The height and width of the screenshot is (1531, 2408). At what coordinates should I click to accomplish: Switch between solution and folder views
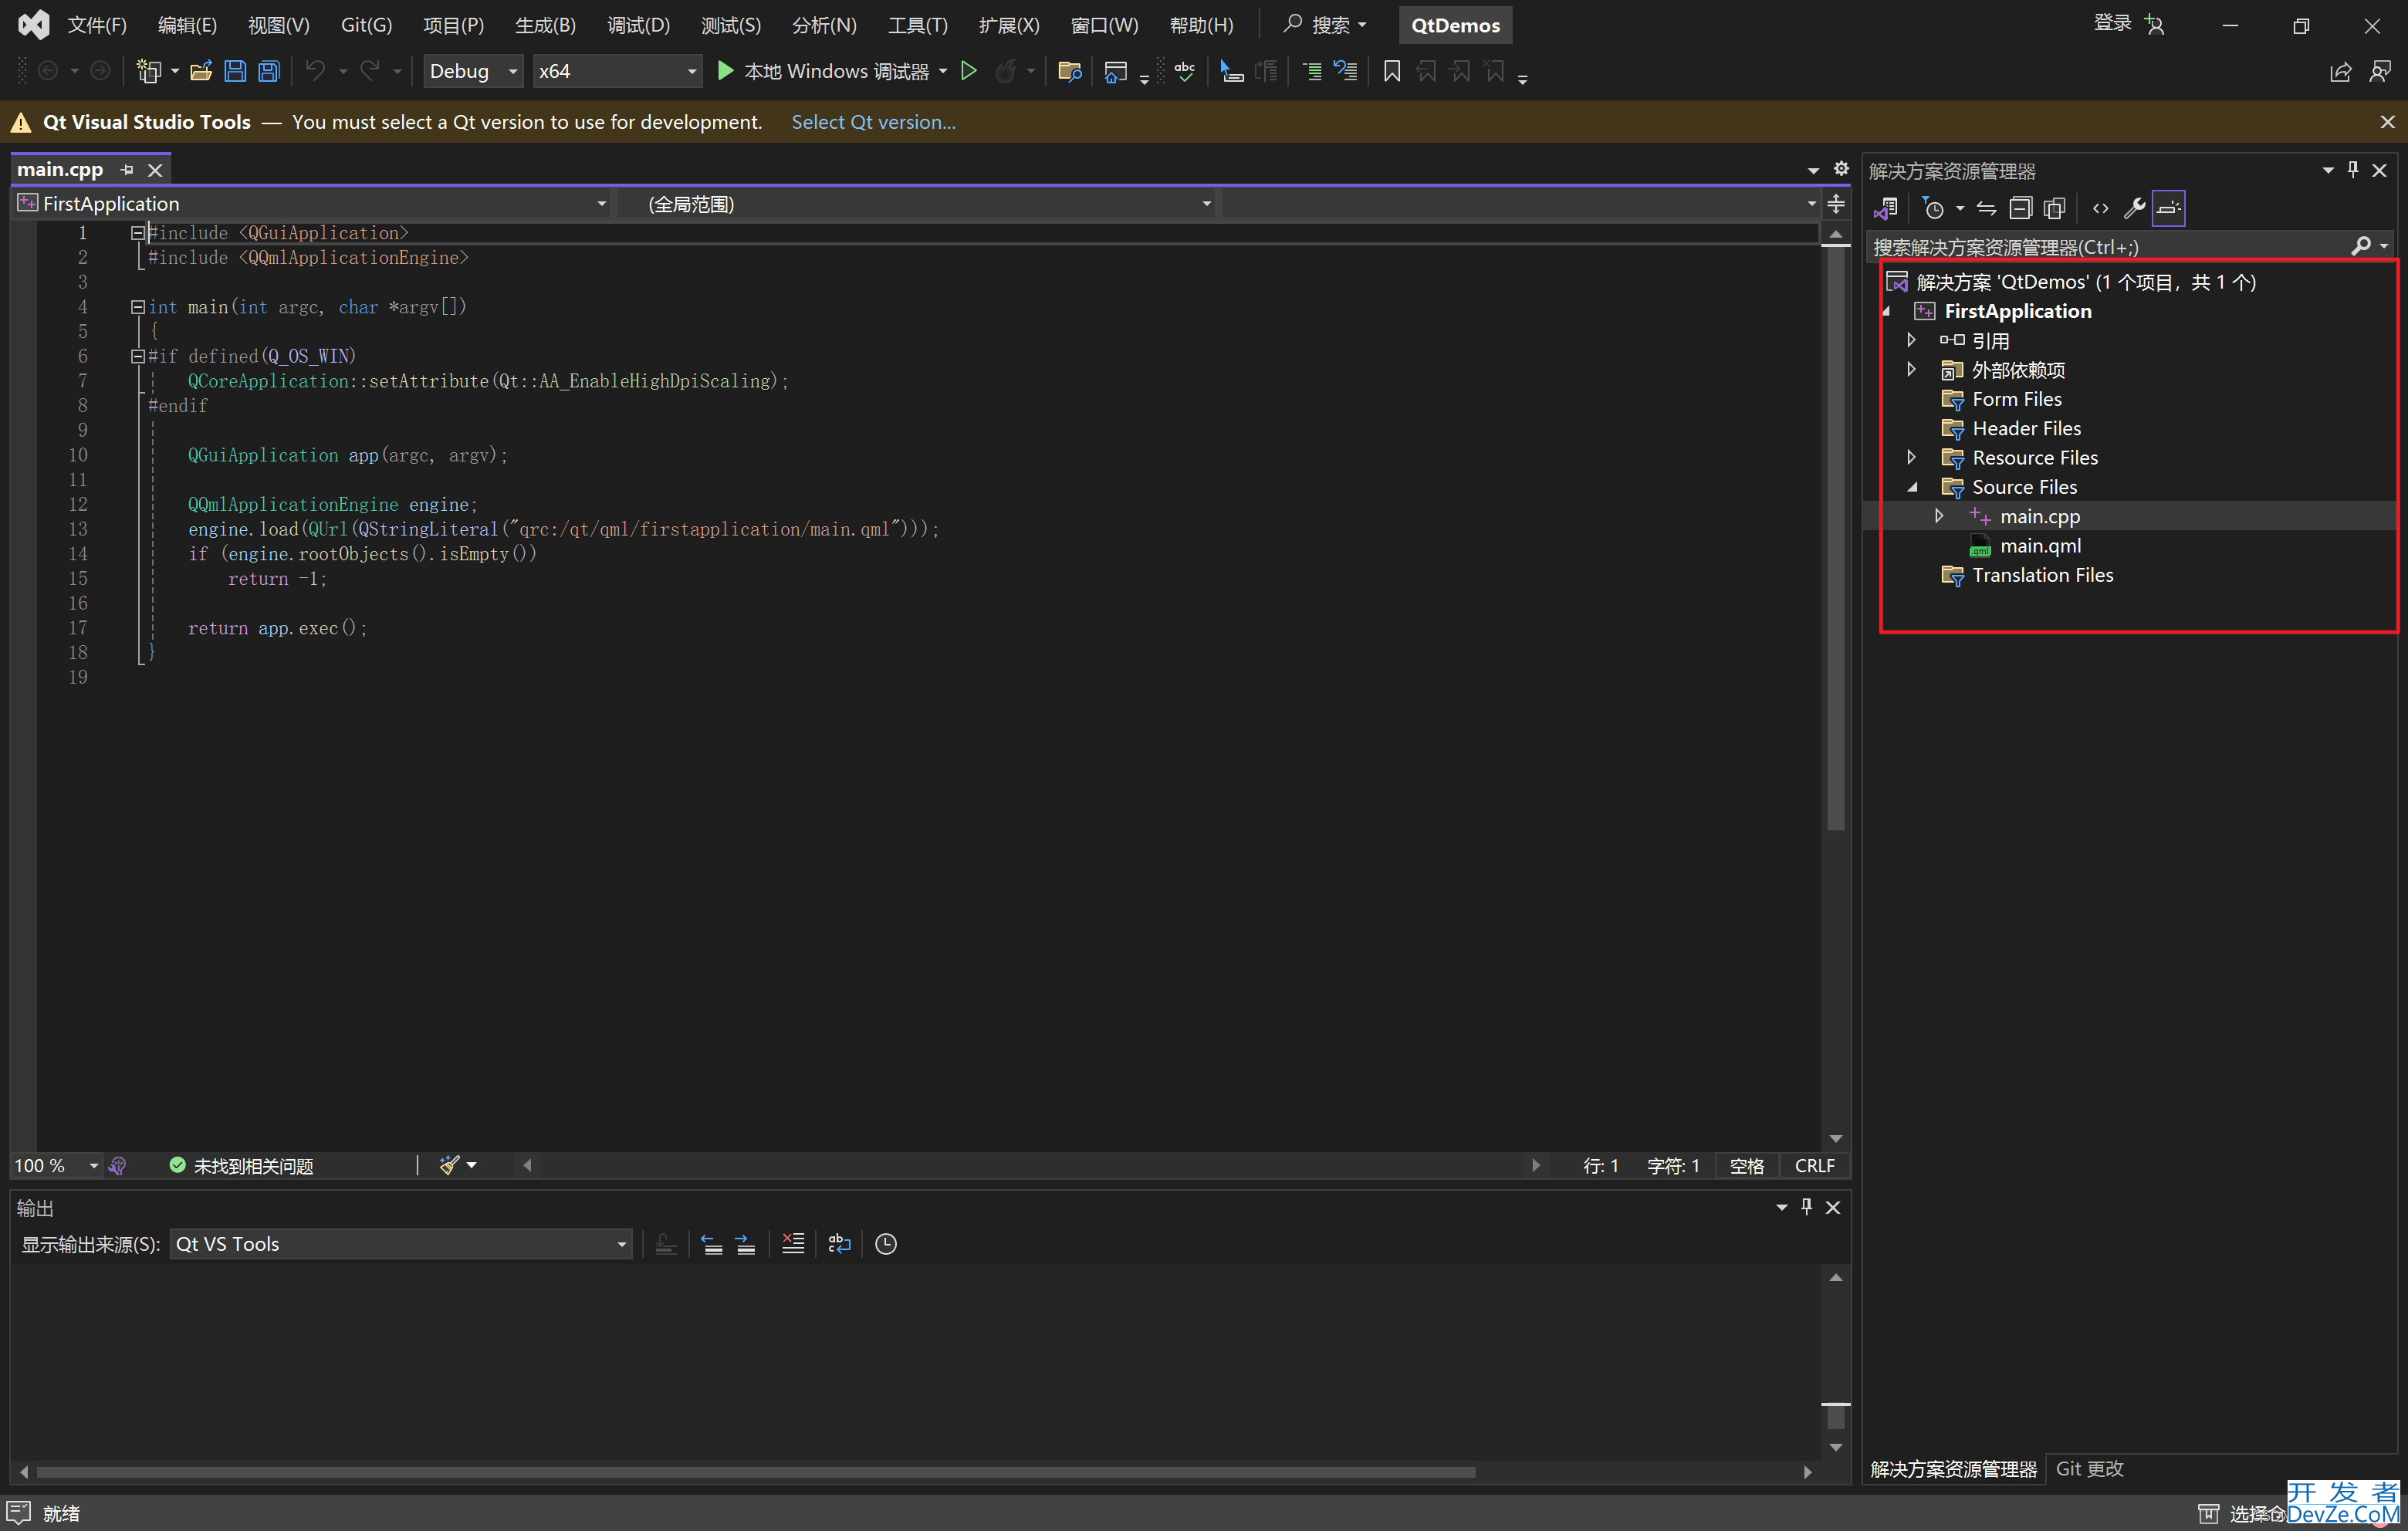point(1886,209)
